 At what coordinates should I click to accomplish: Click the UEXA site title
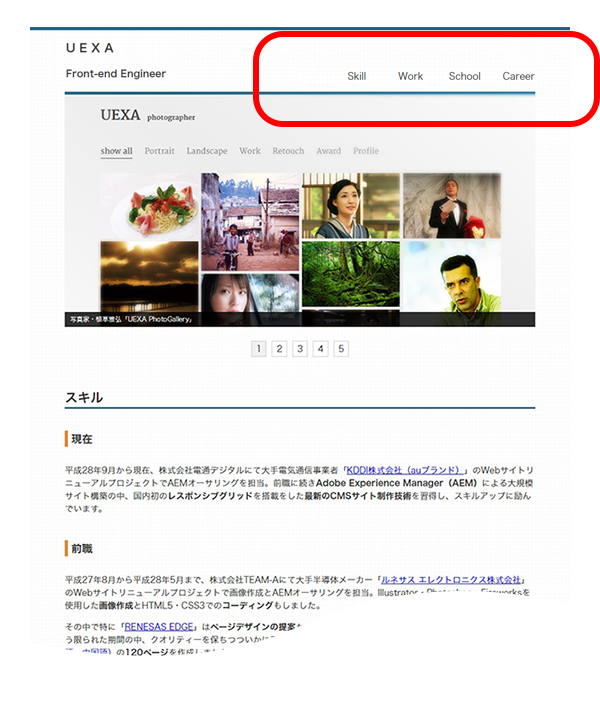coord(90,48)
